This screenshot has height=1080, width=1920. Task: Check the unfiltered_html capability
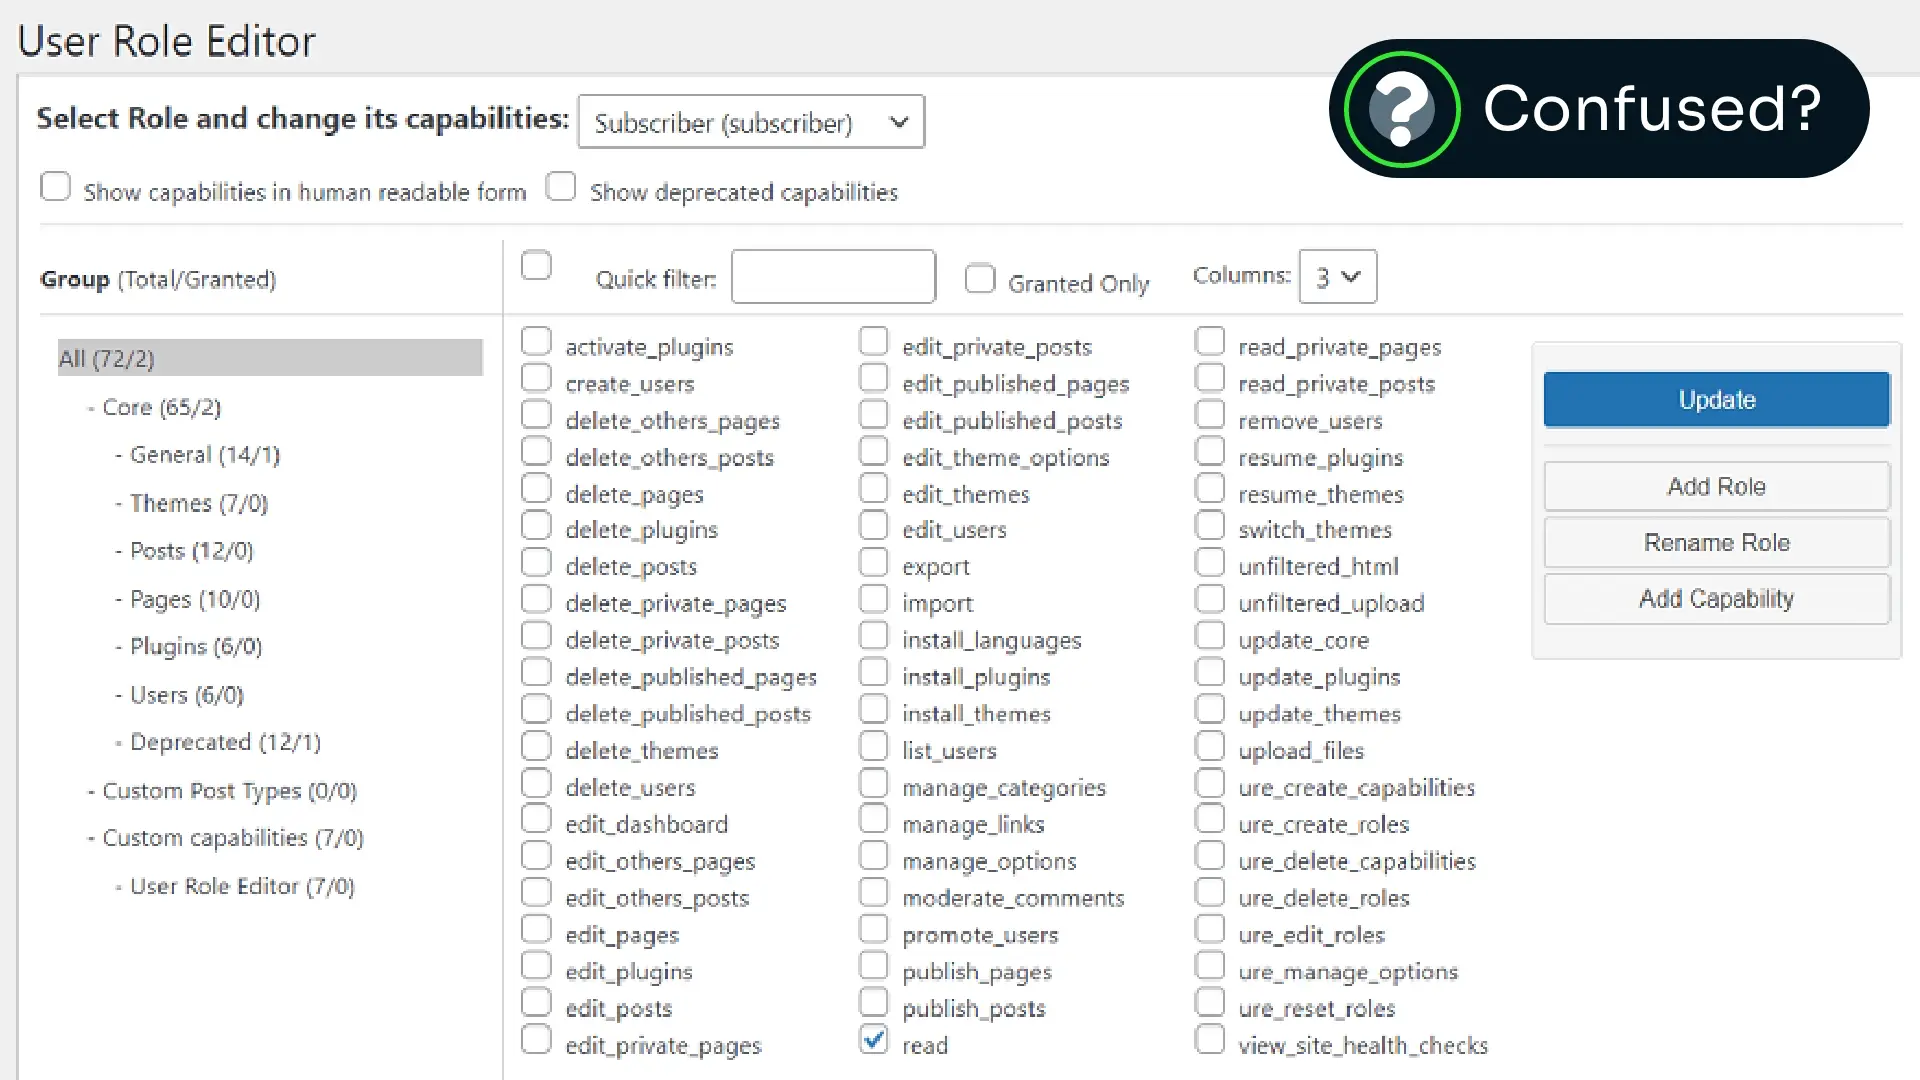(x=1210, y=562)
